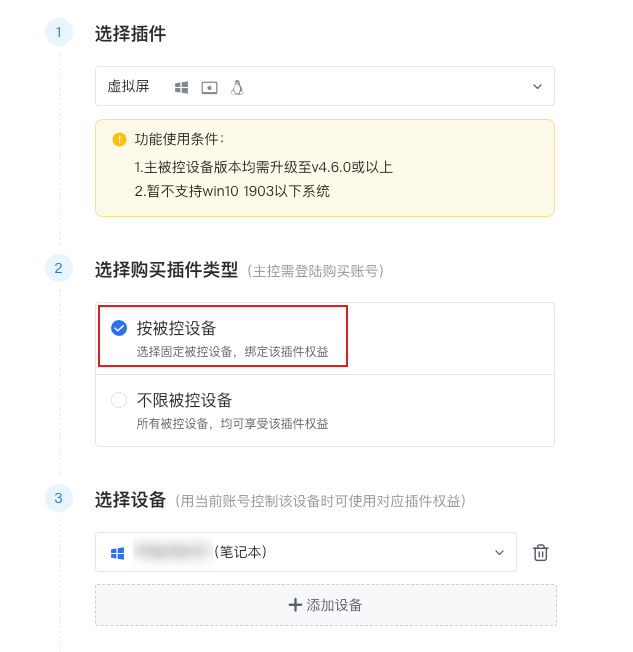633x652 pixels.
Task: Click the blue Windows logo in device field
Action: [x=117, y=553]
